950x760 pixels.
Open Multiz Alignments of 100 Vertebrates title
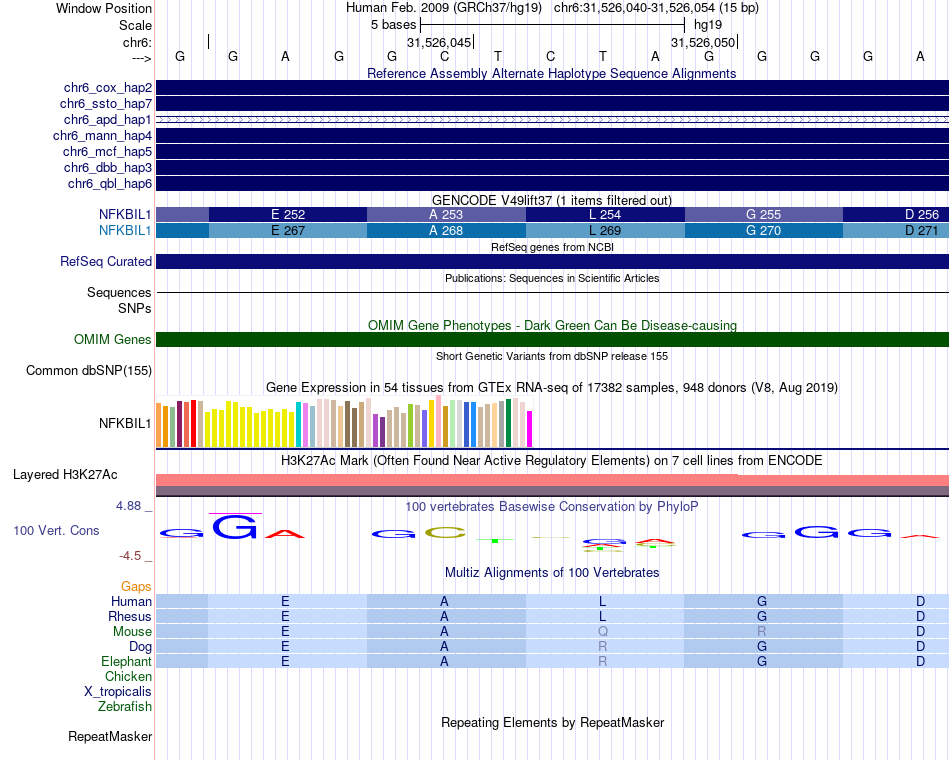(x=552, y=573)
